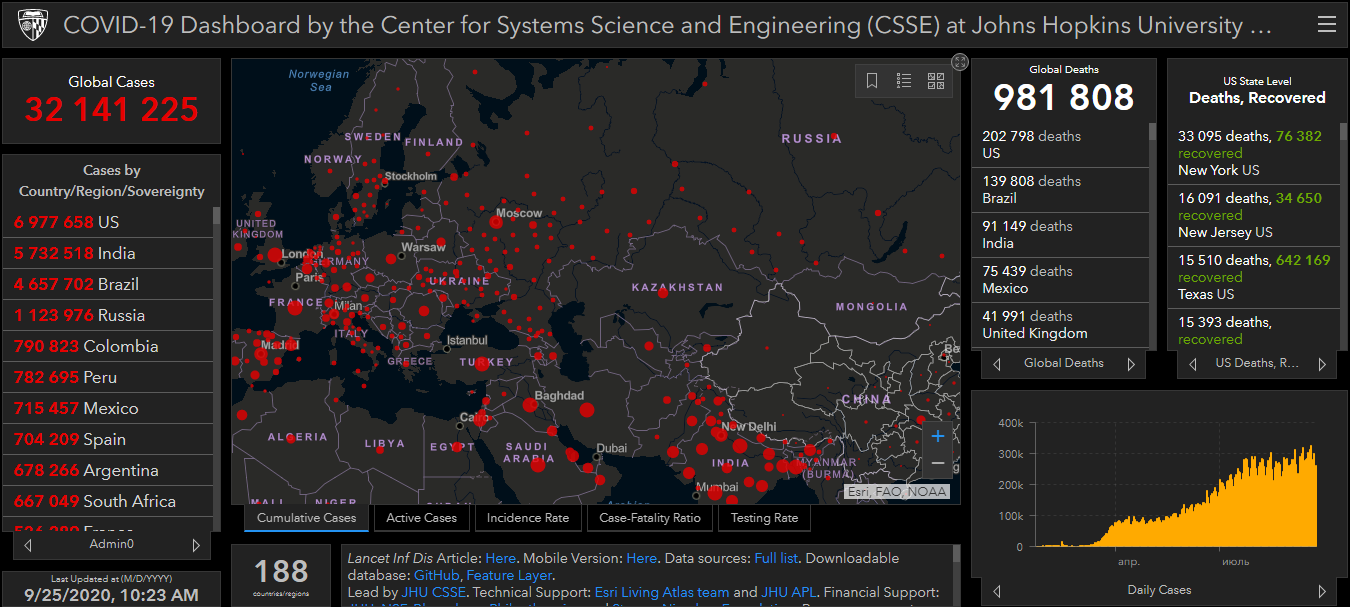Open the basemap gallery grid icon
Image resolution: width=1350 pixels, height=607 pixels.
point(936,81)
